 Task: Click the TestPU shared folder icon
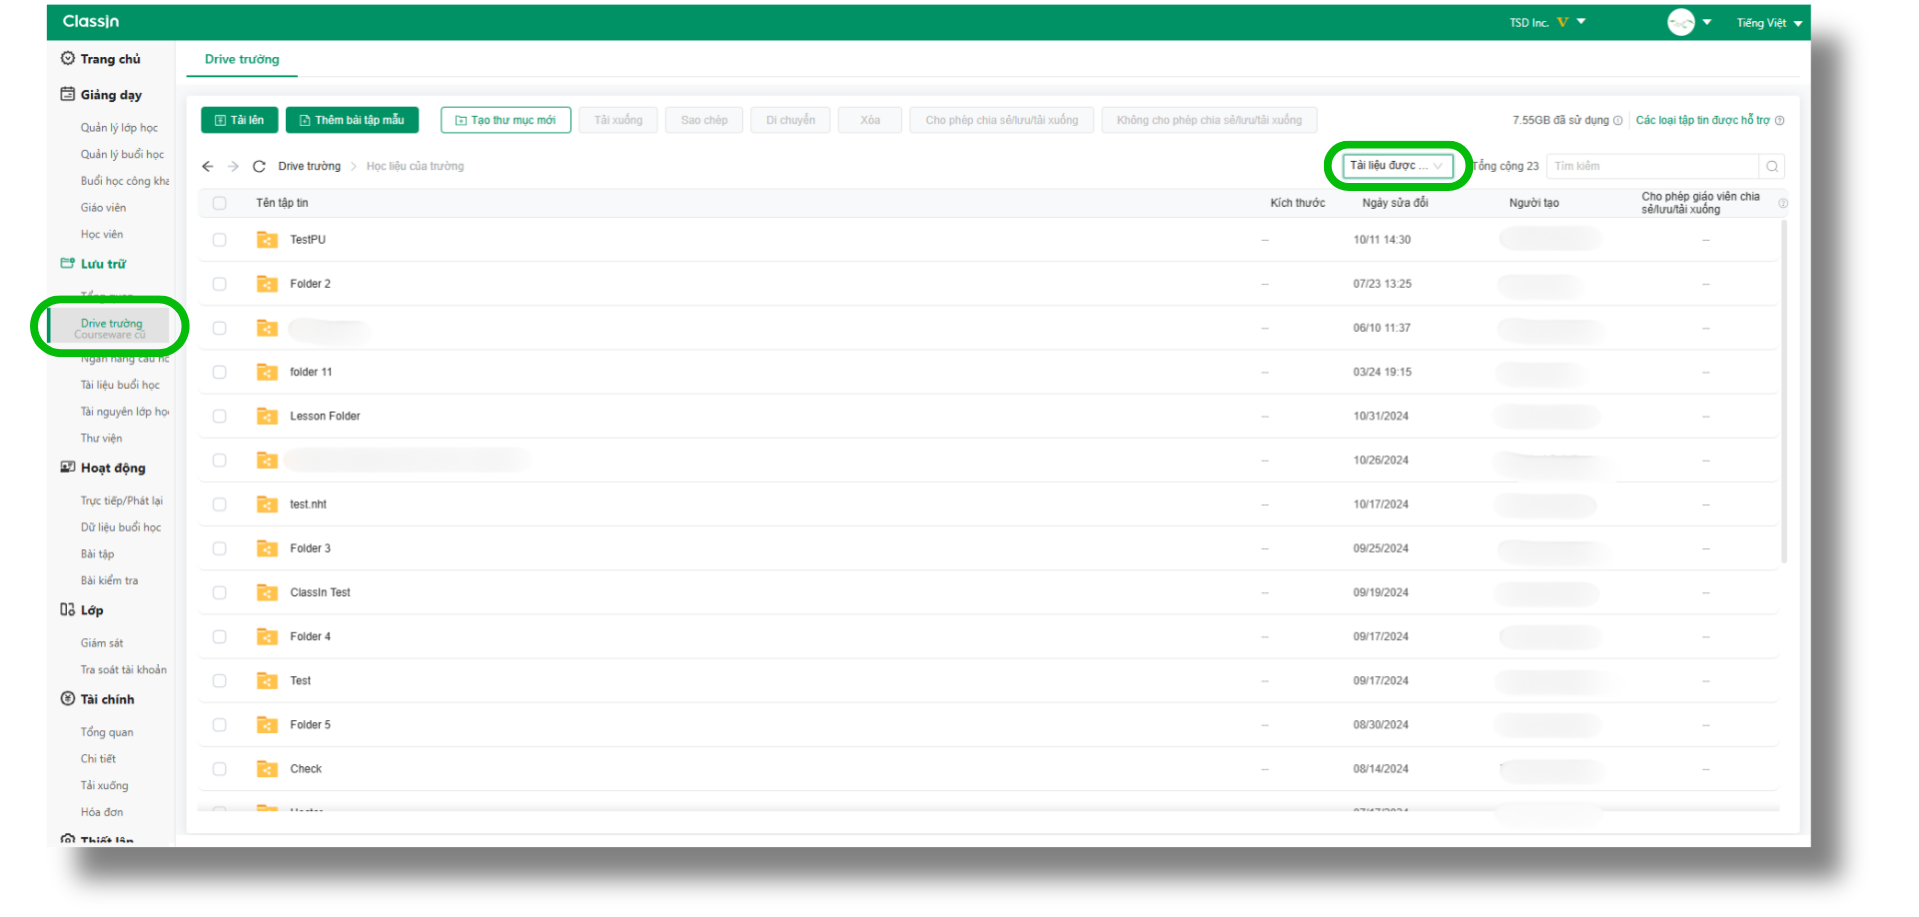[267, 240]
